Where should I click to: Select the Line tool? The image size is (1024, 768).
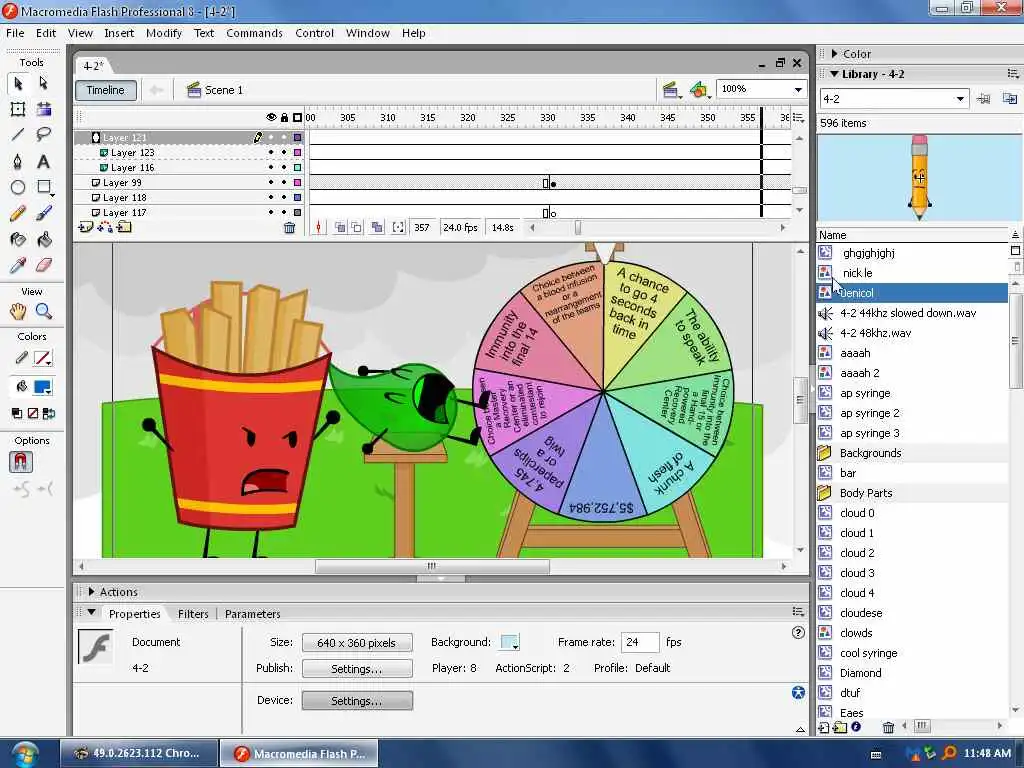tap(18, 135)
